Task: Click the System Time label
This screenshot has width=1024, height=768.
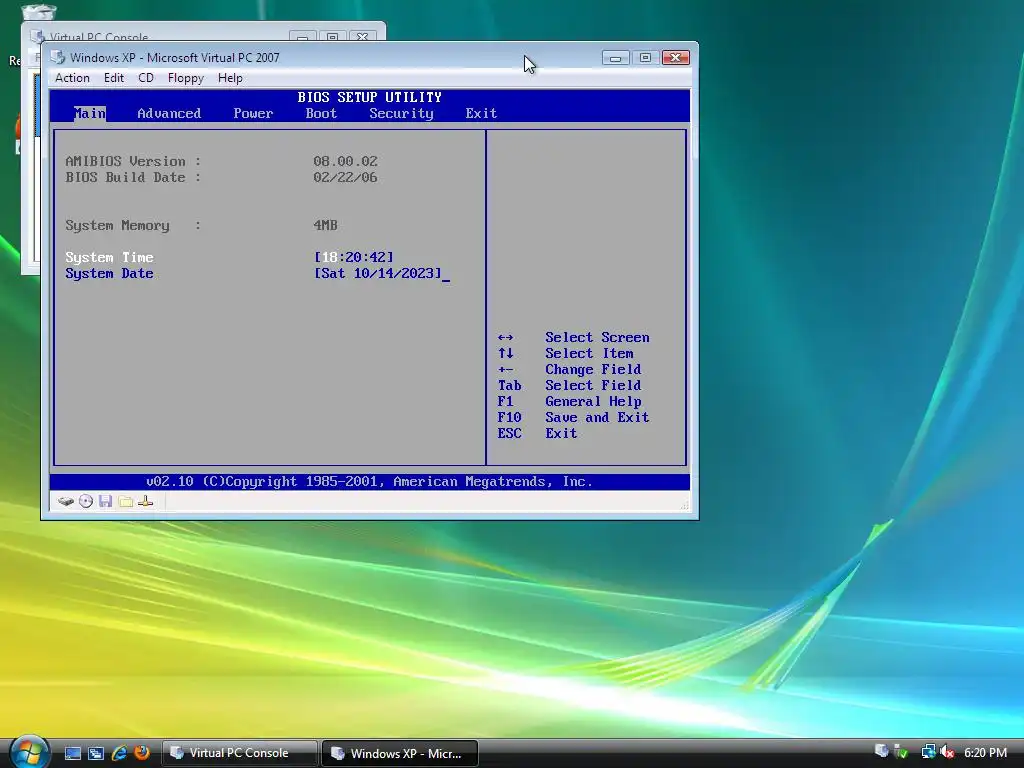Action: (110, 257)
